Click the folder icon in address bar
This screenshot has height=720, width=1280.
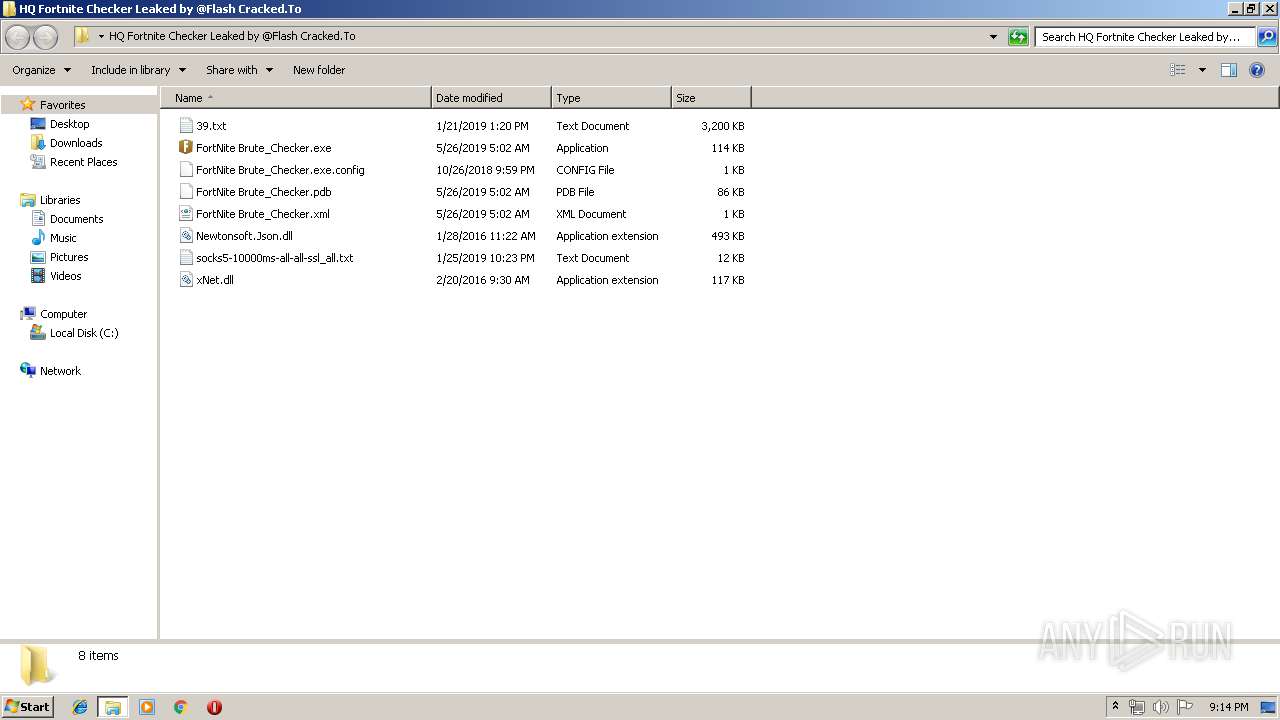tap(83, 36)
